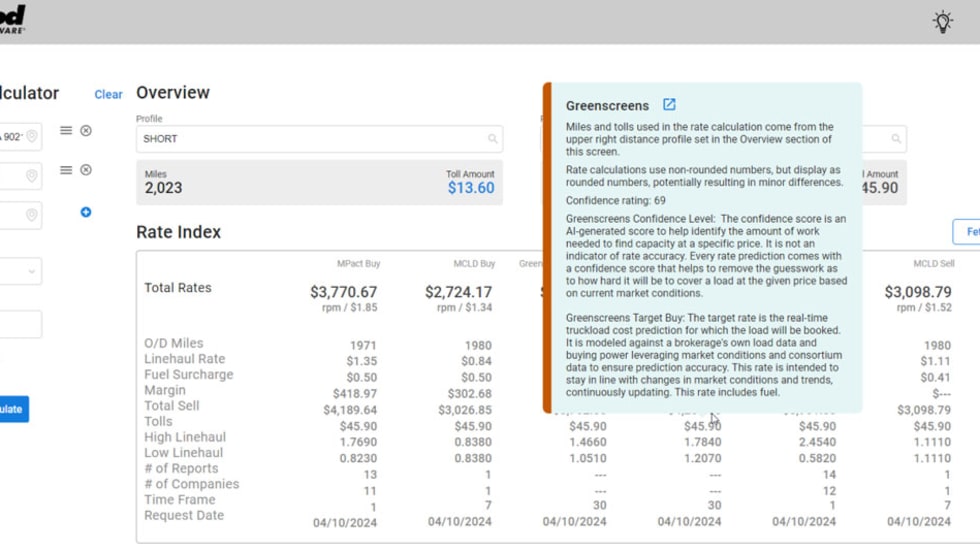Click the Fetch button beside Rate Index
Screen dimensions: 980x552
click(967, 232)
